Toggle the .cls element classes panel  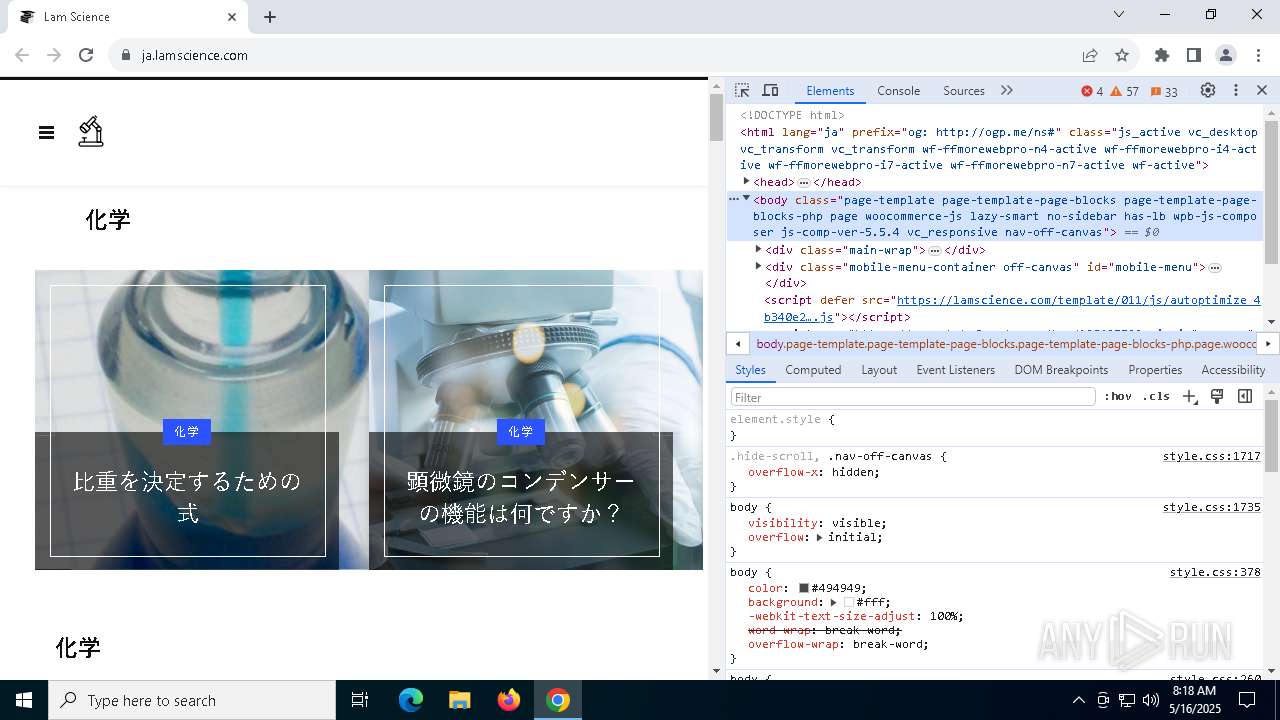click(x=1156, y=397)
